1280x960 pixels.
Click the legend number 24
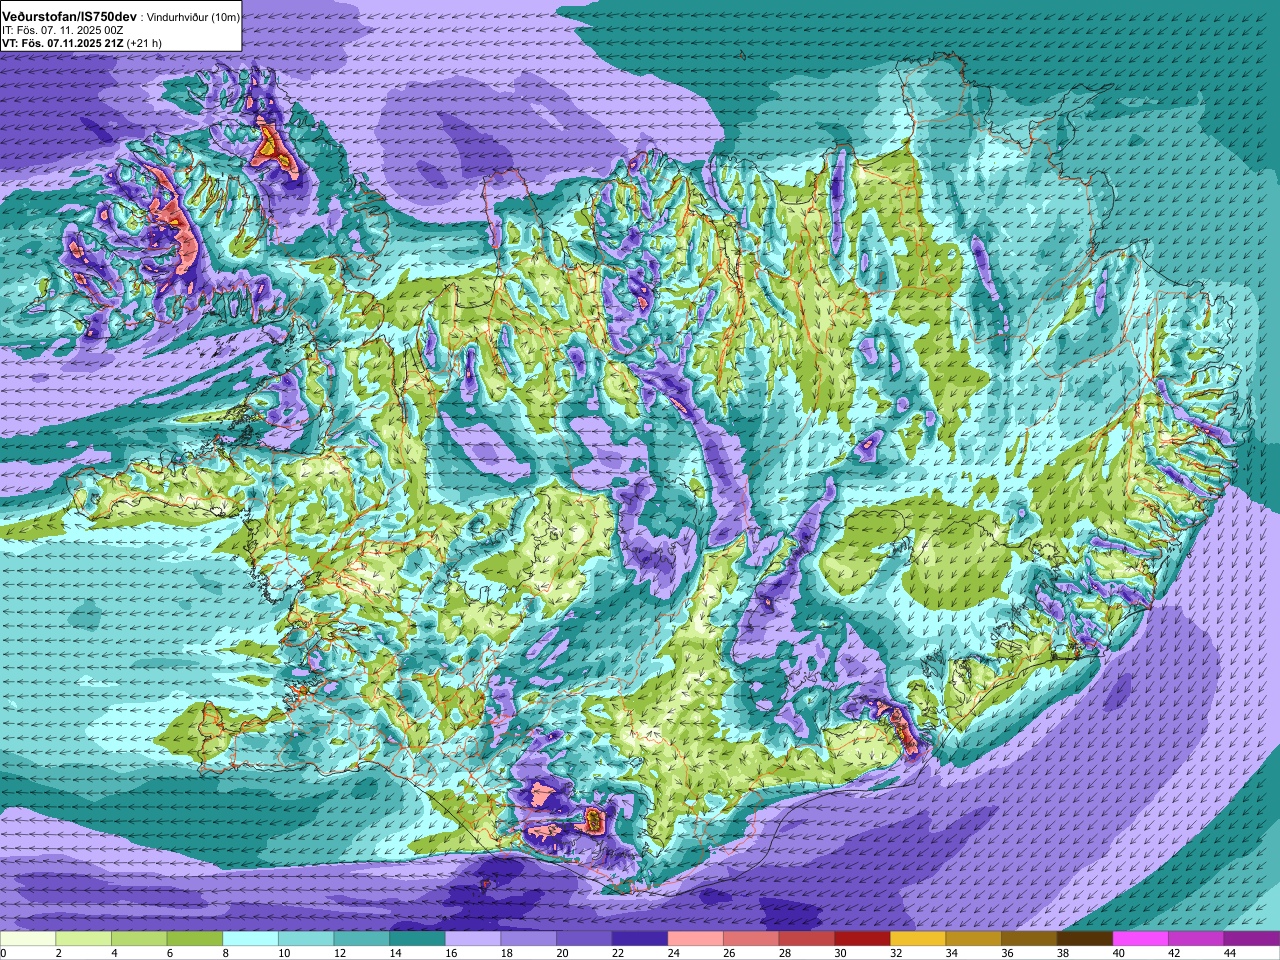(674, 954)
